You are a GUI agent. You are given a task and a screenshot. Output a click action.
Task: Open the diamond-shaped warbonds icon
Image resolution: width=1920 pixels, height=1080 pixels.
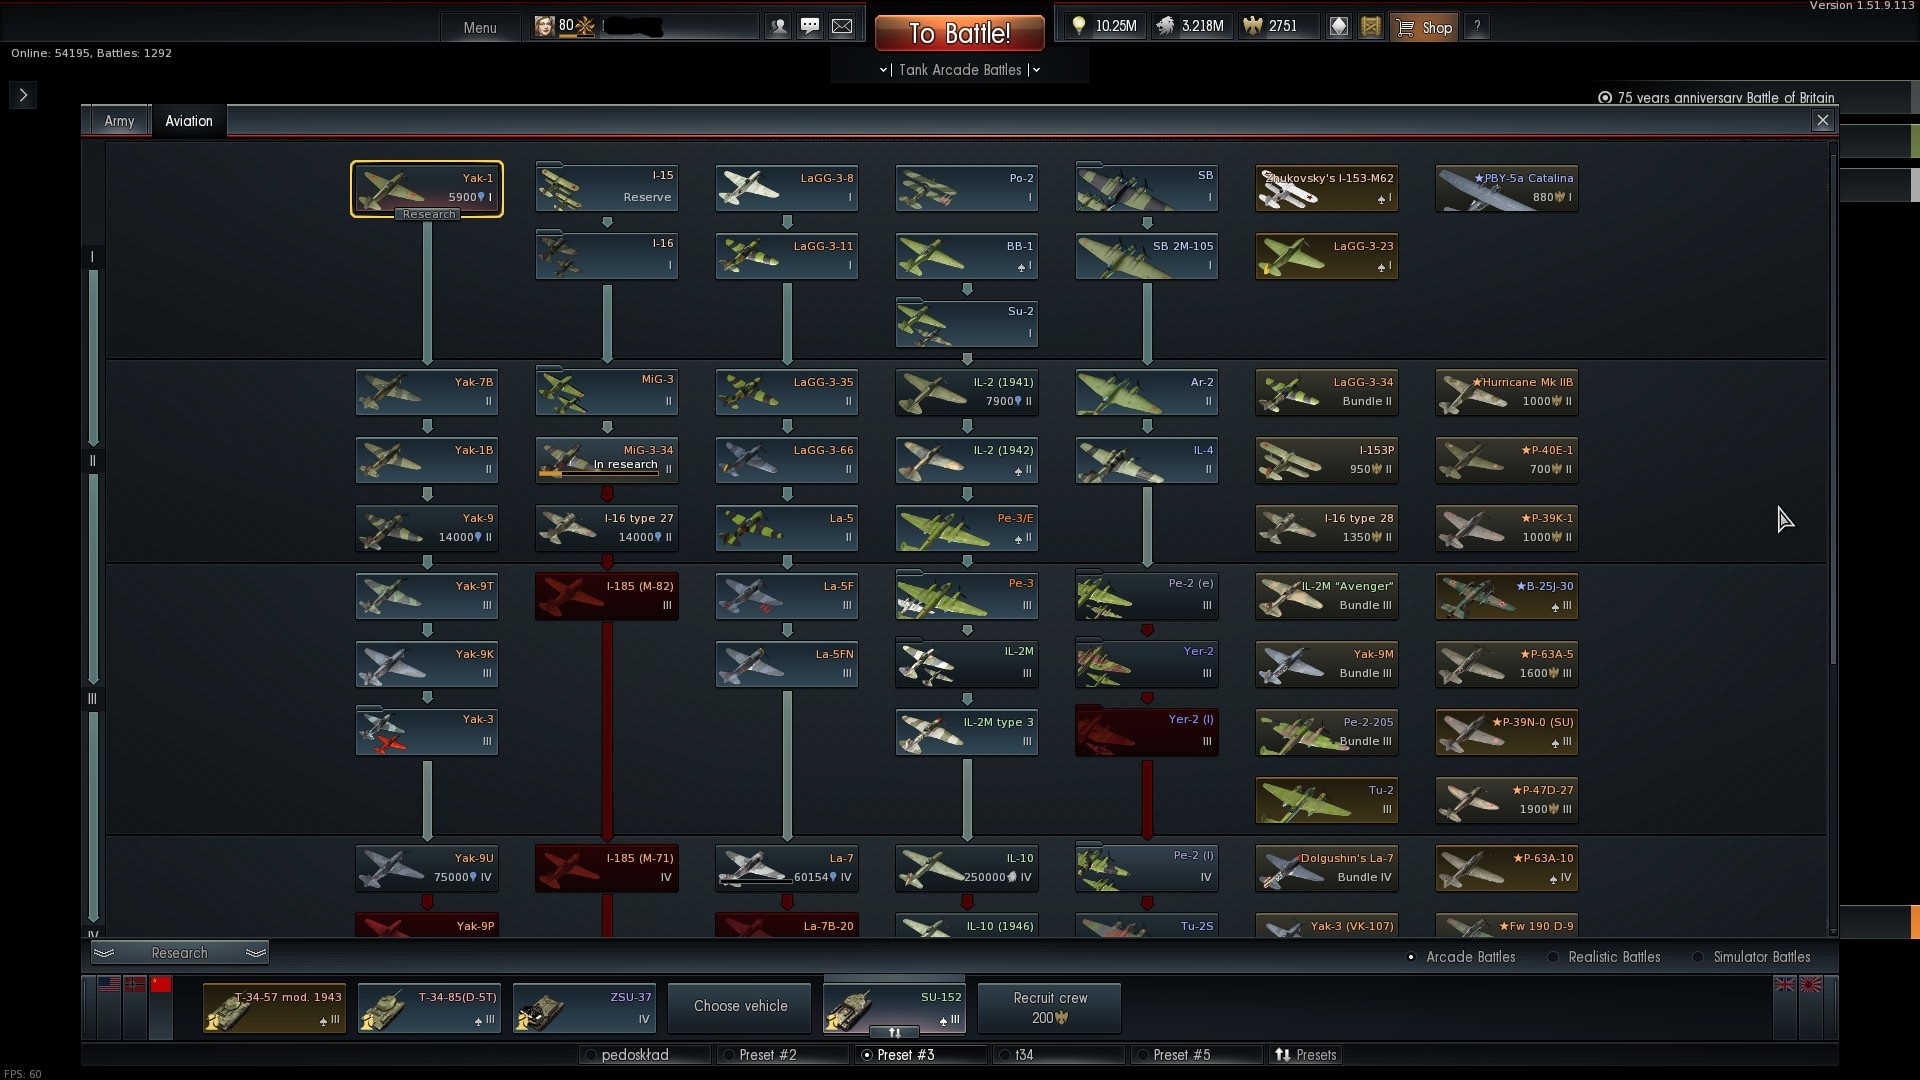tap(1339, 27)
